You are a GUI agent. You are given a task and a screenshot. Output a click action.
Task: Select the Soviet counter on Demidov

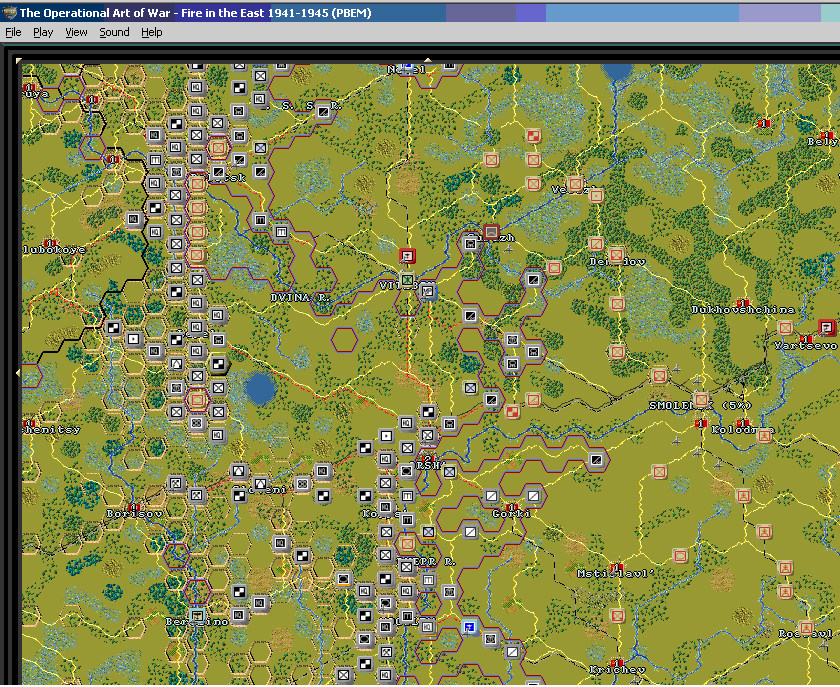[x=616, y=255]
